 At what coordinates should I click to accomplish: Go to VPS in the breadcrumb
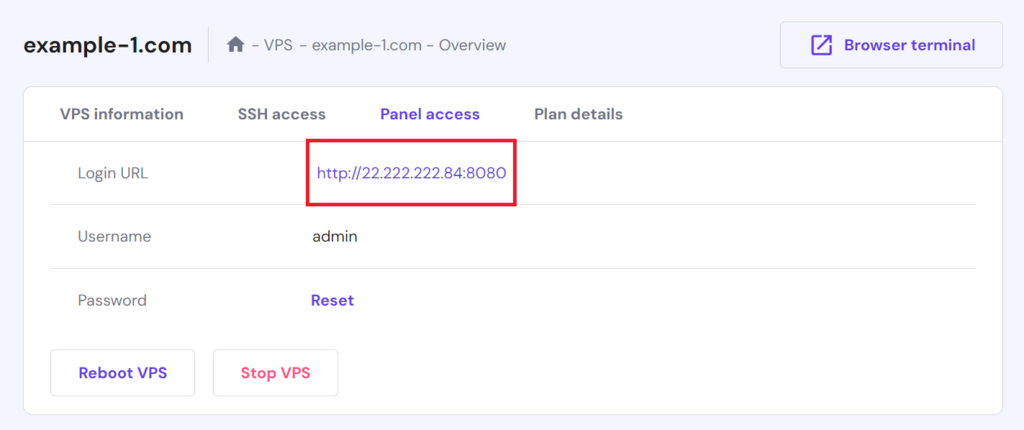(278, 45)
